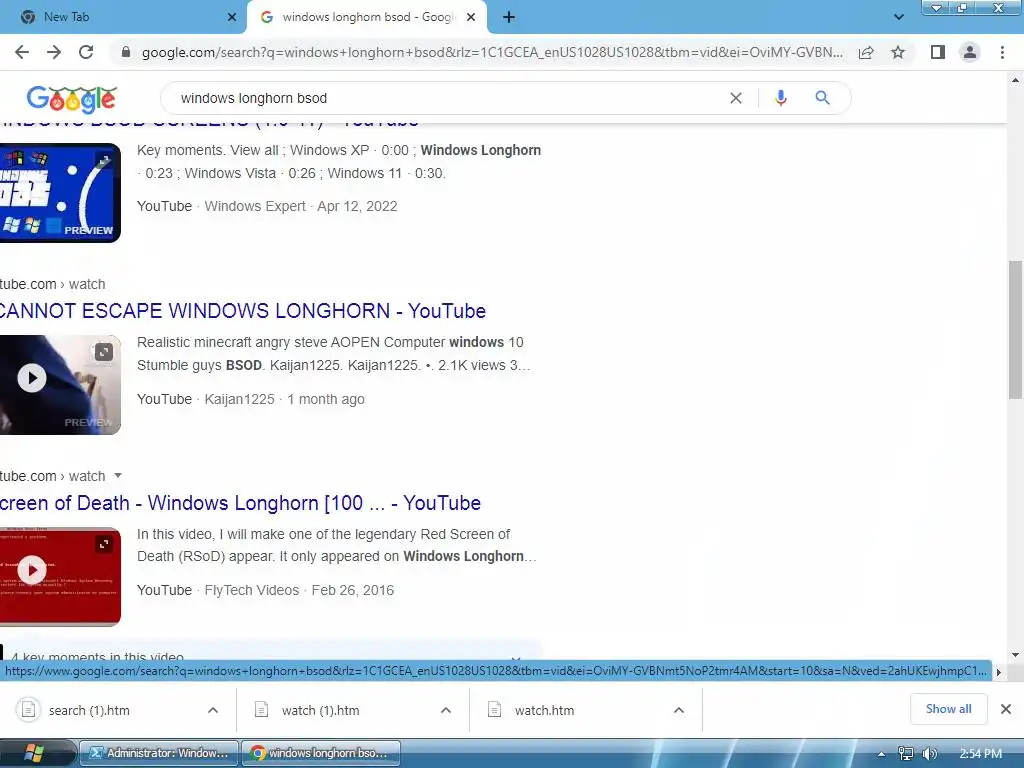Play the Kaijan1225 video preview
The height and width of the screenshot is (768, 1024).
(32, 378)
